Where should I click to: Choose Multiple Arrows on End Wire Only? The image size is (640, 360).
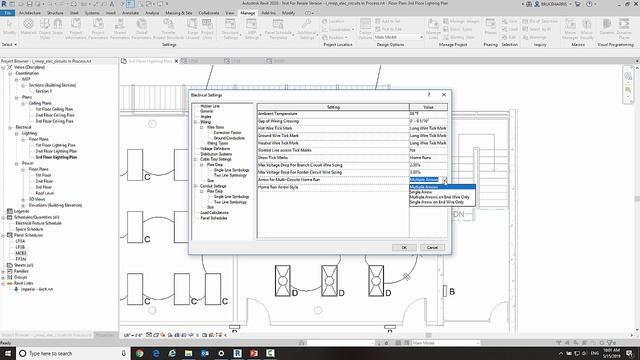440,197
